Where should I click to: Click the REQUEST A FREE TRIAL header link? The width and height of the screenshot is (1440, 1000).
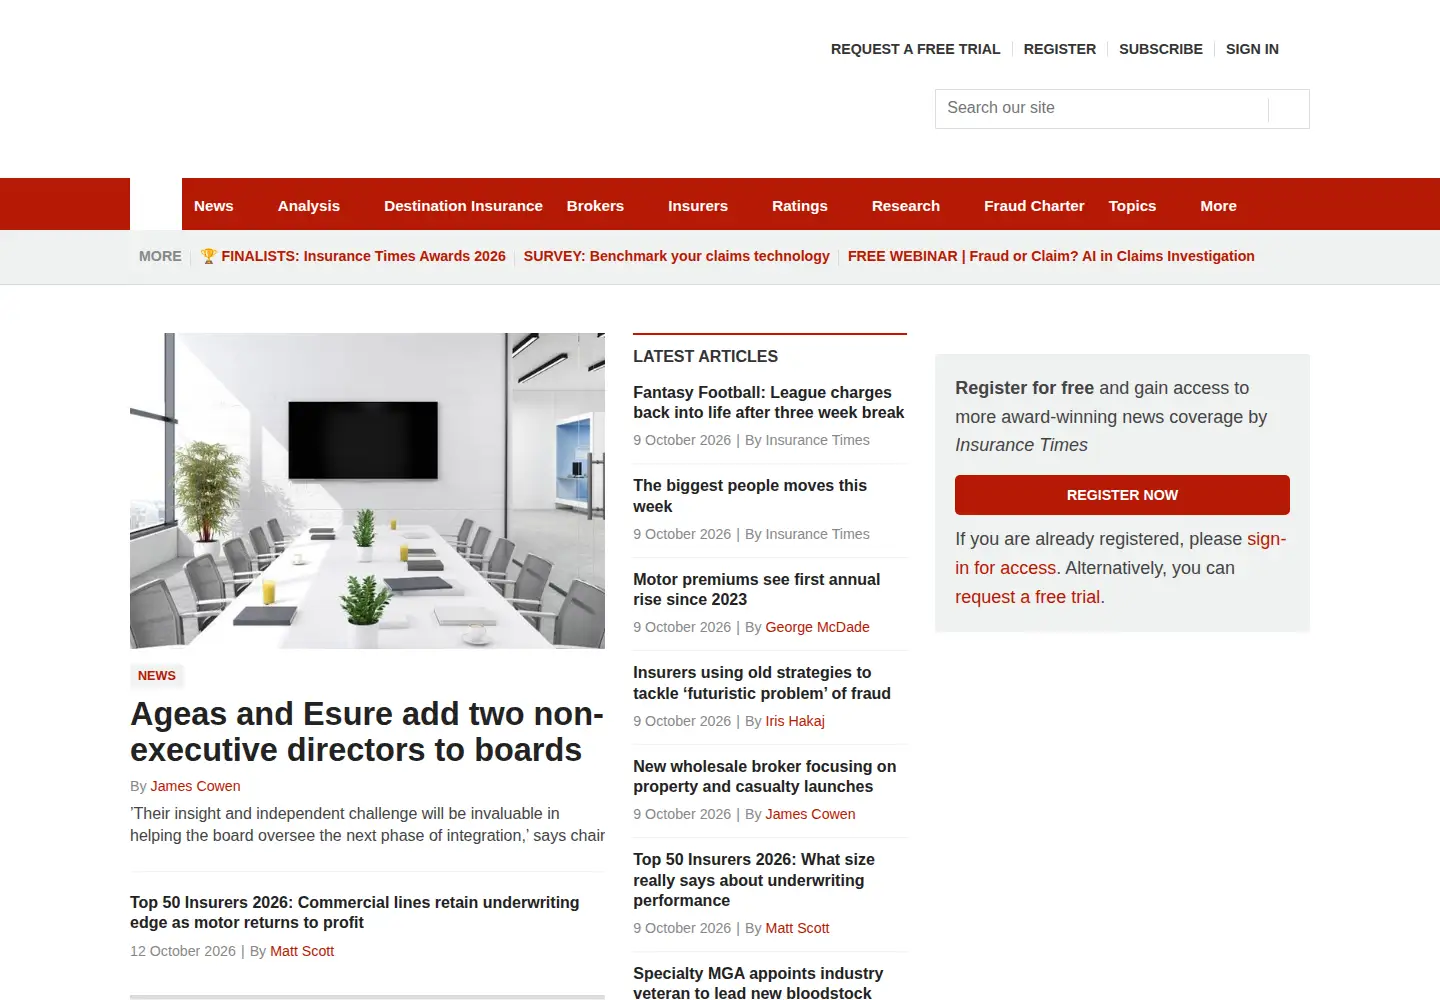pos(915,49)
